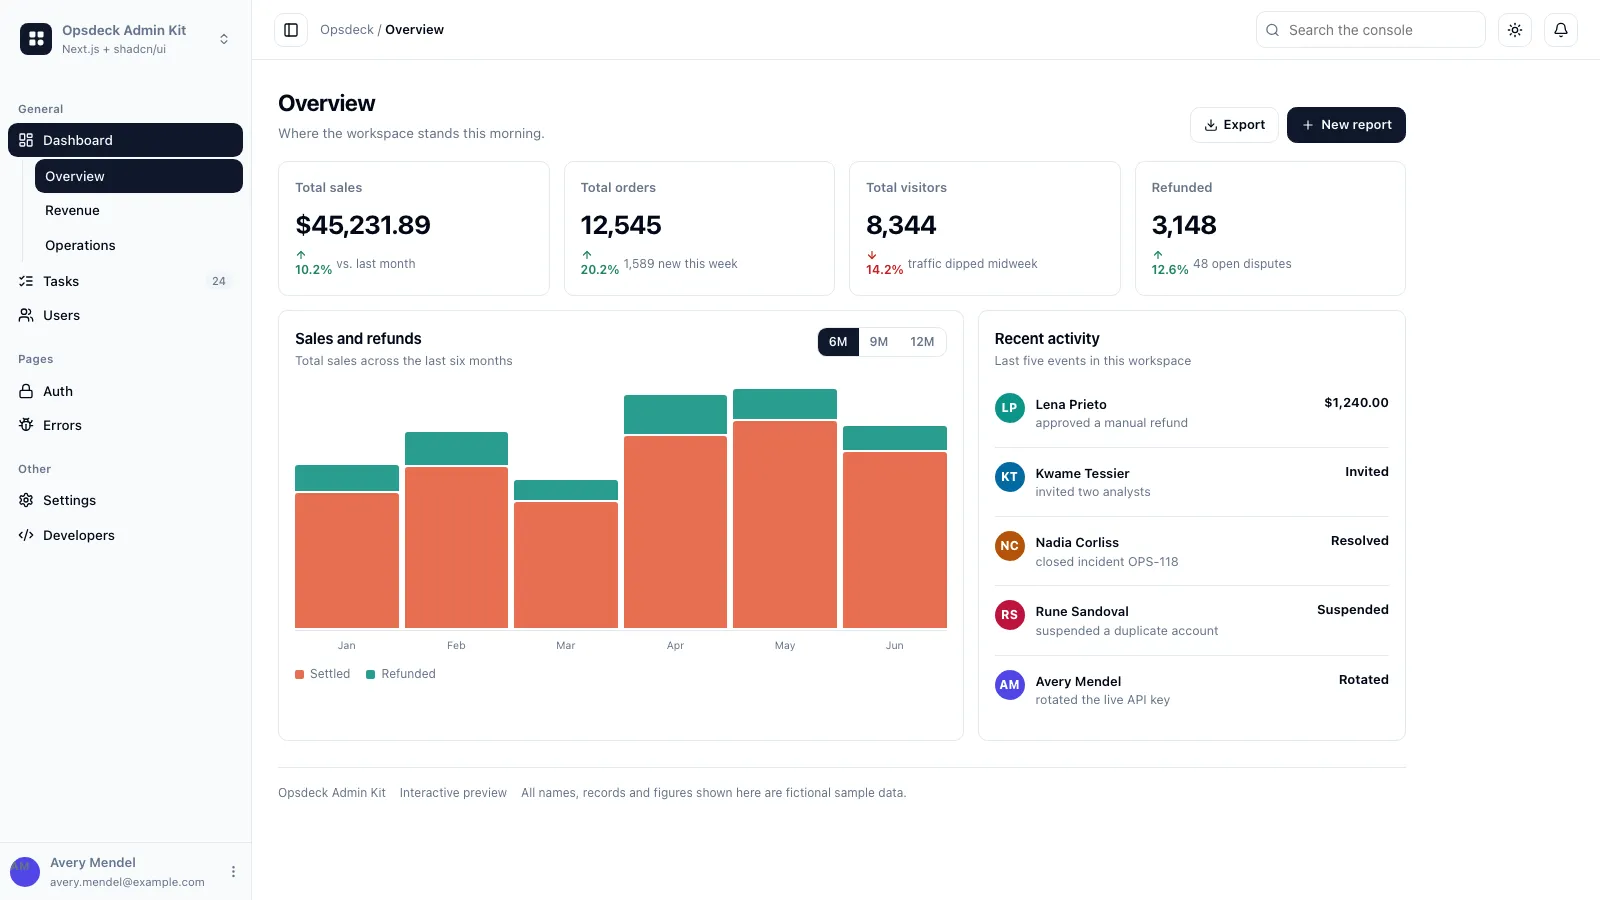Click the $45,231.89 total sales value
Image resolution: width=1600 pixels, height=900 pixels.
(x=363, y=225)
